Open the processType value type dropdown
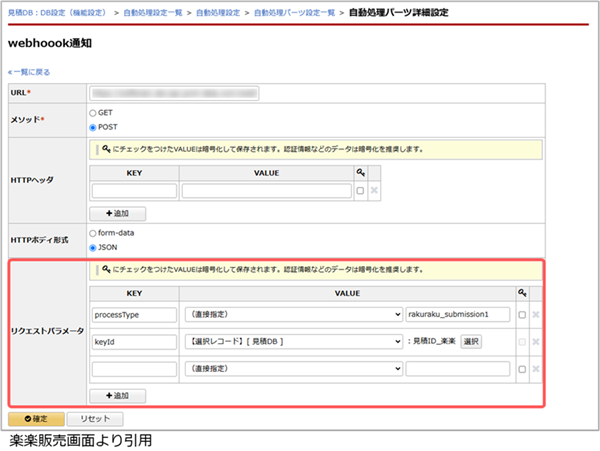 tap(292, 314)
